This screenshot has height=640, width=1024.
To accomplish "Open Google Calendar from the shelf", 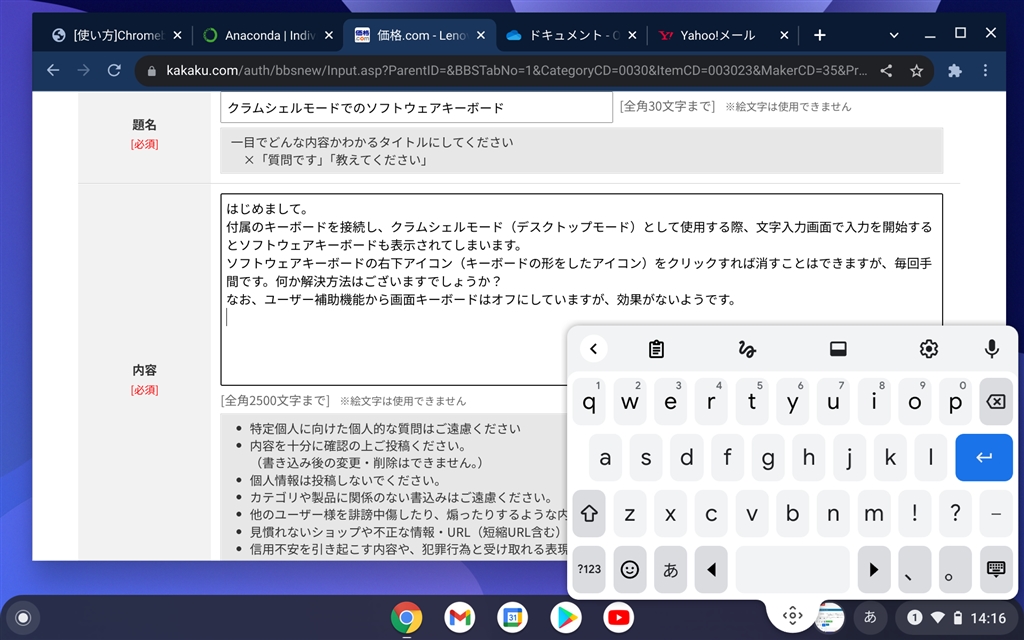I will (x=513, y=618).
